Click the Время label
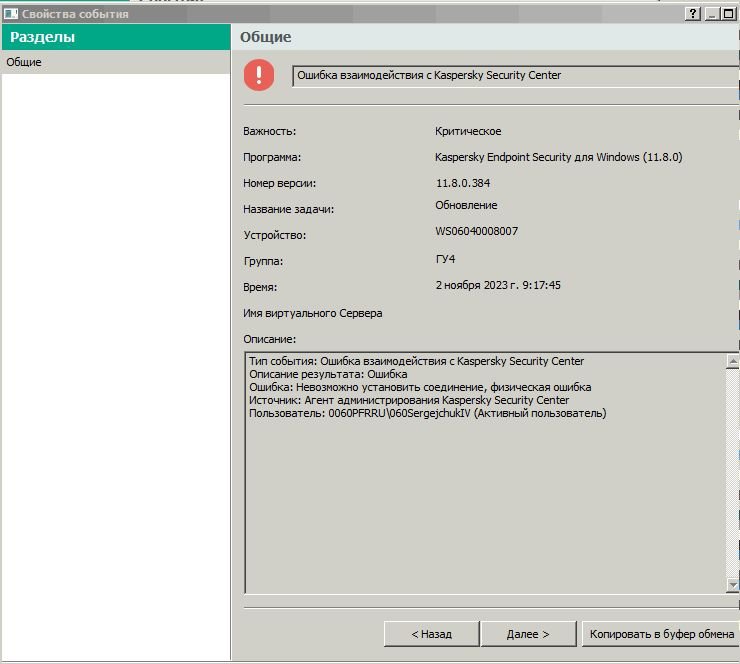The width and height of the screenshot is (740, 664). click(x=260, y=287)
